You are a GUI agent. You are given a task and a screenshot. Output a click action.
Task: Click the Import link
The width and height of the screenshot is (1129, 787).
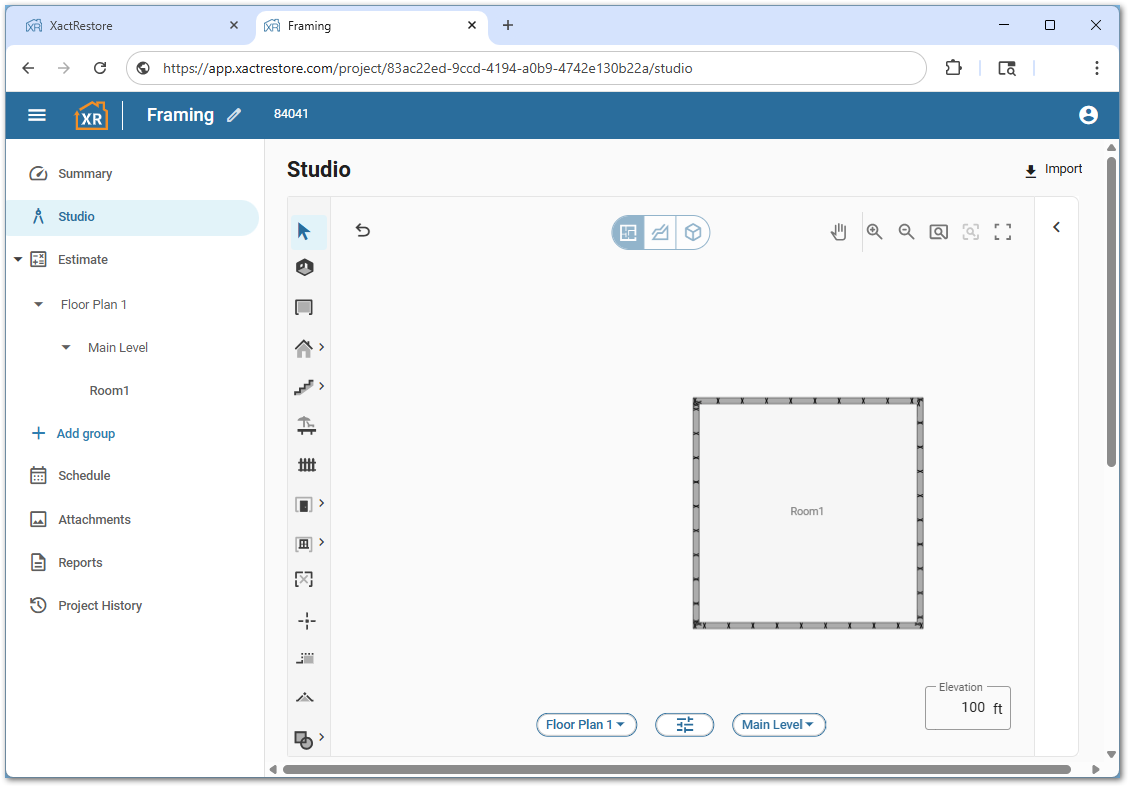point(1053,169)
